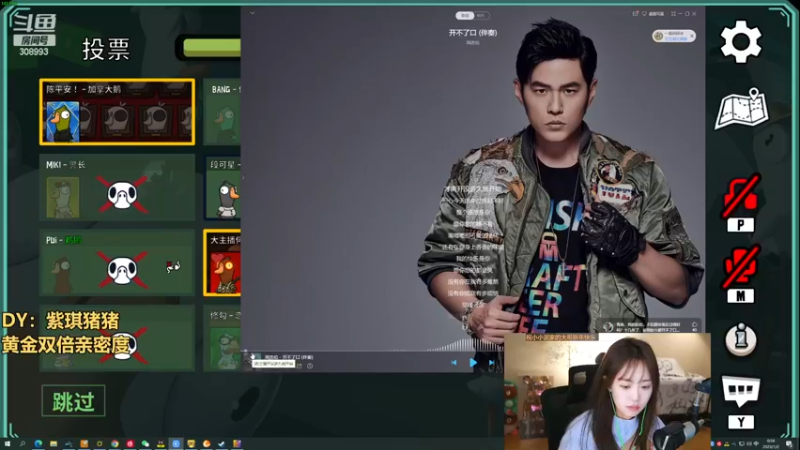The width and height of the screenshot is (800, 450).
Task: Select the PUI player card
Action: [x=117, y=263]
